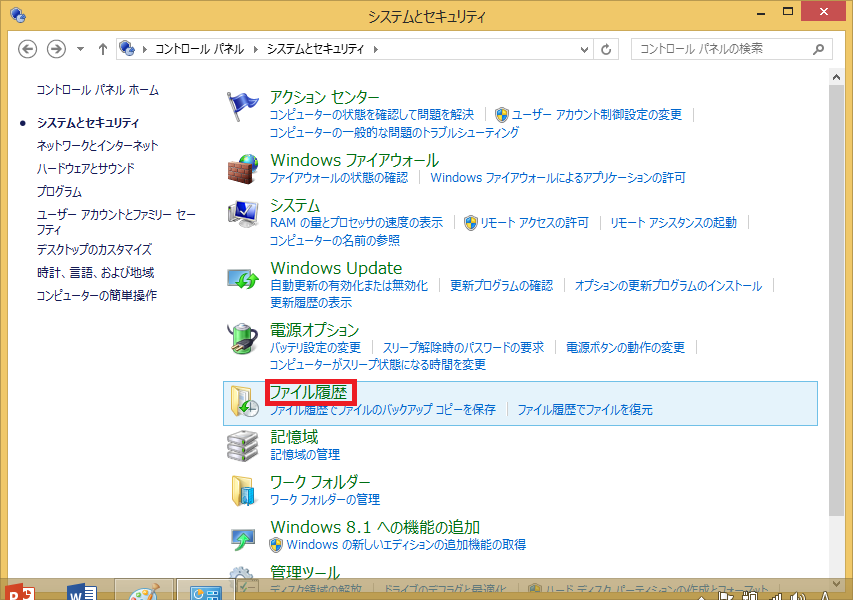Click ユーザー アカウント制御設定の変更 link
The image size is (853, 600).
pyautogui.click(x=597, y=115)
